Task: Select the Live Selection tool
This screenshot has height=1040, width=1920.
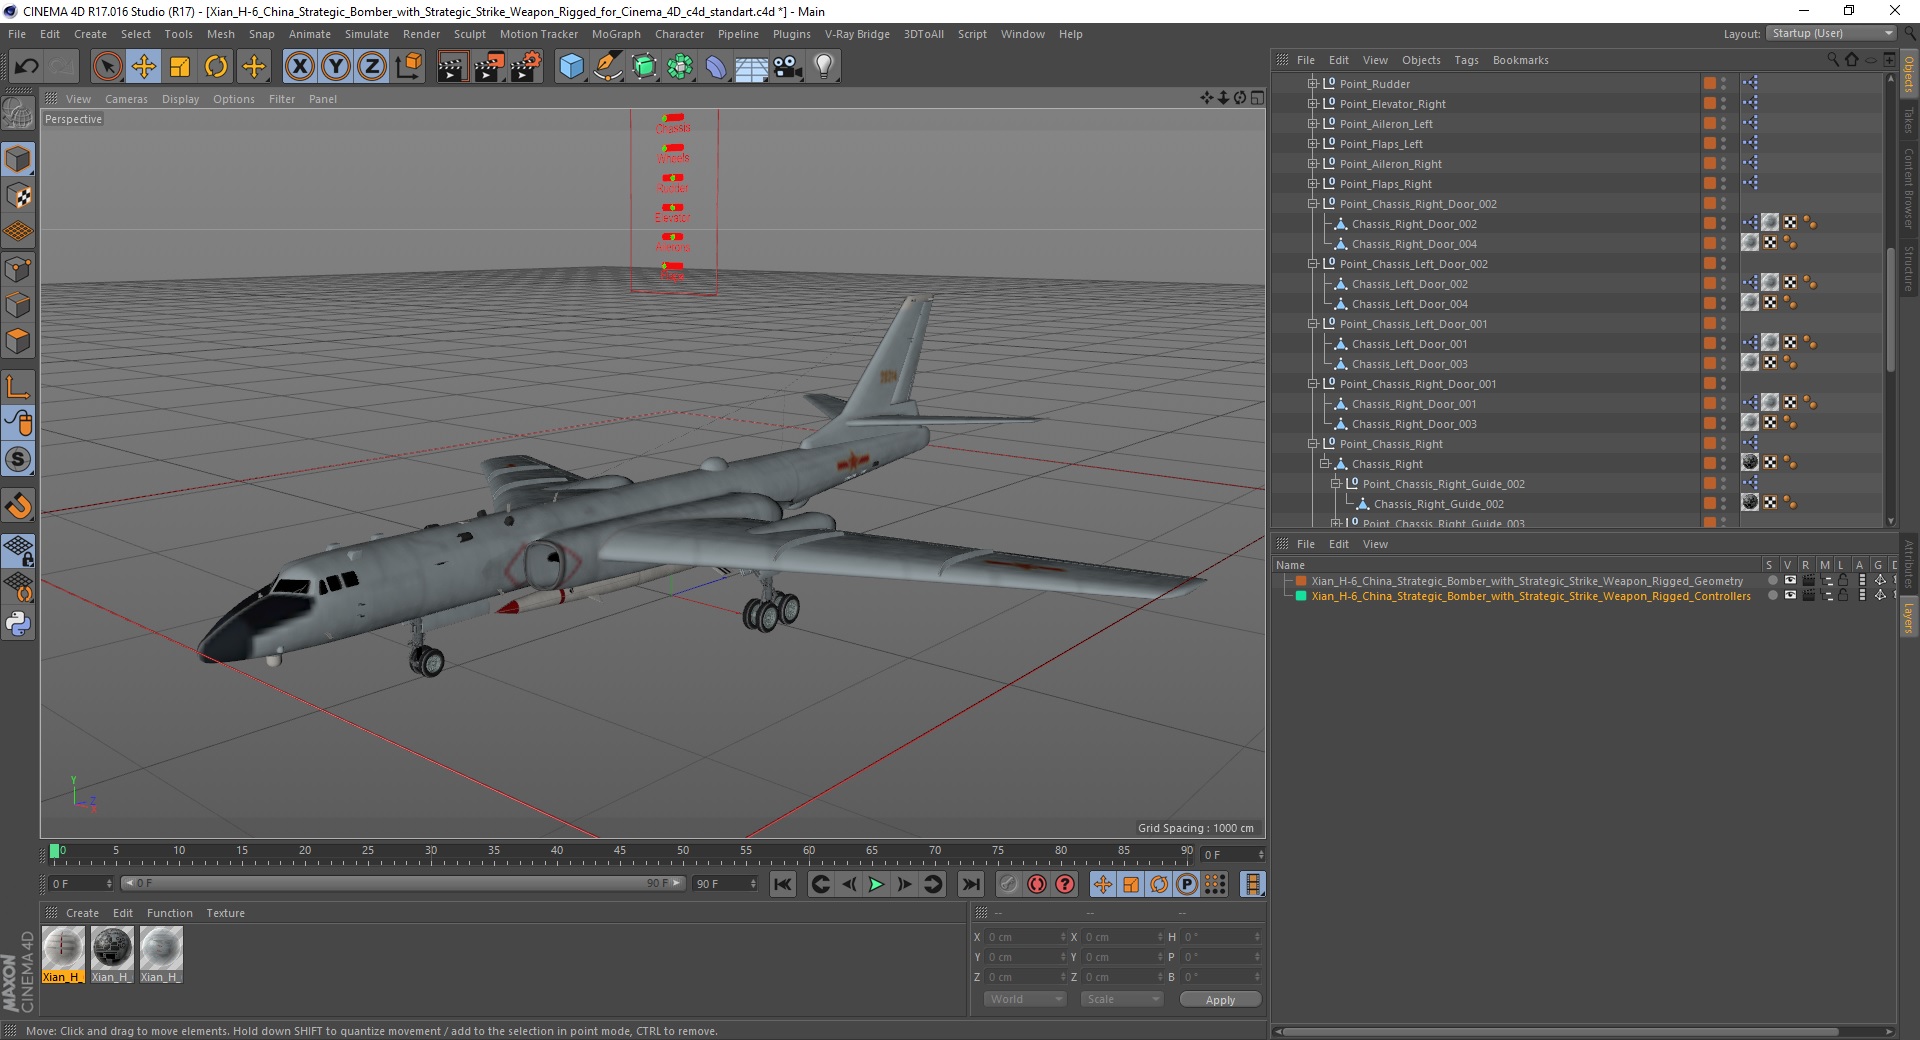Action: pyautogui.click(x=107, y=67)
